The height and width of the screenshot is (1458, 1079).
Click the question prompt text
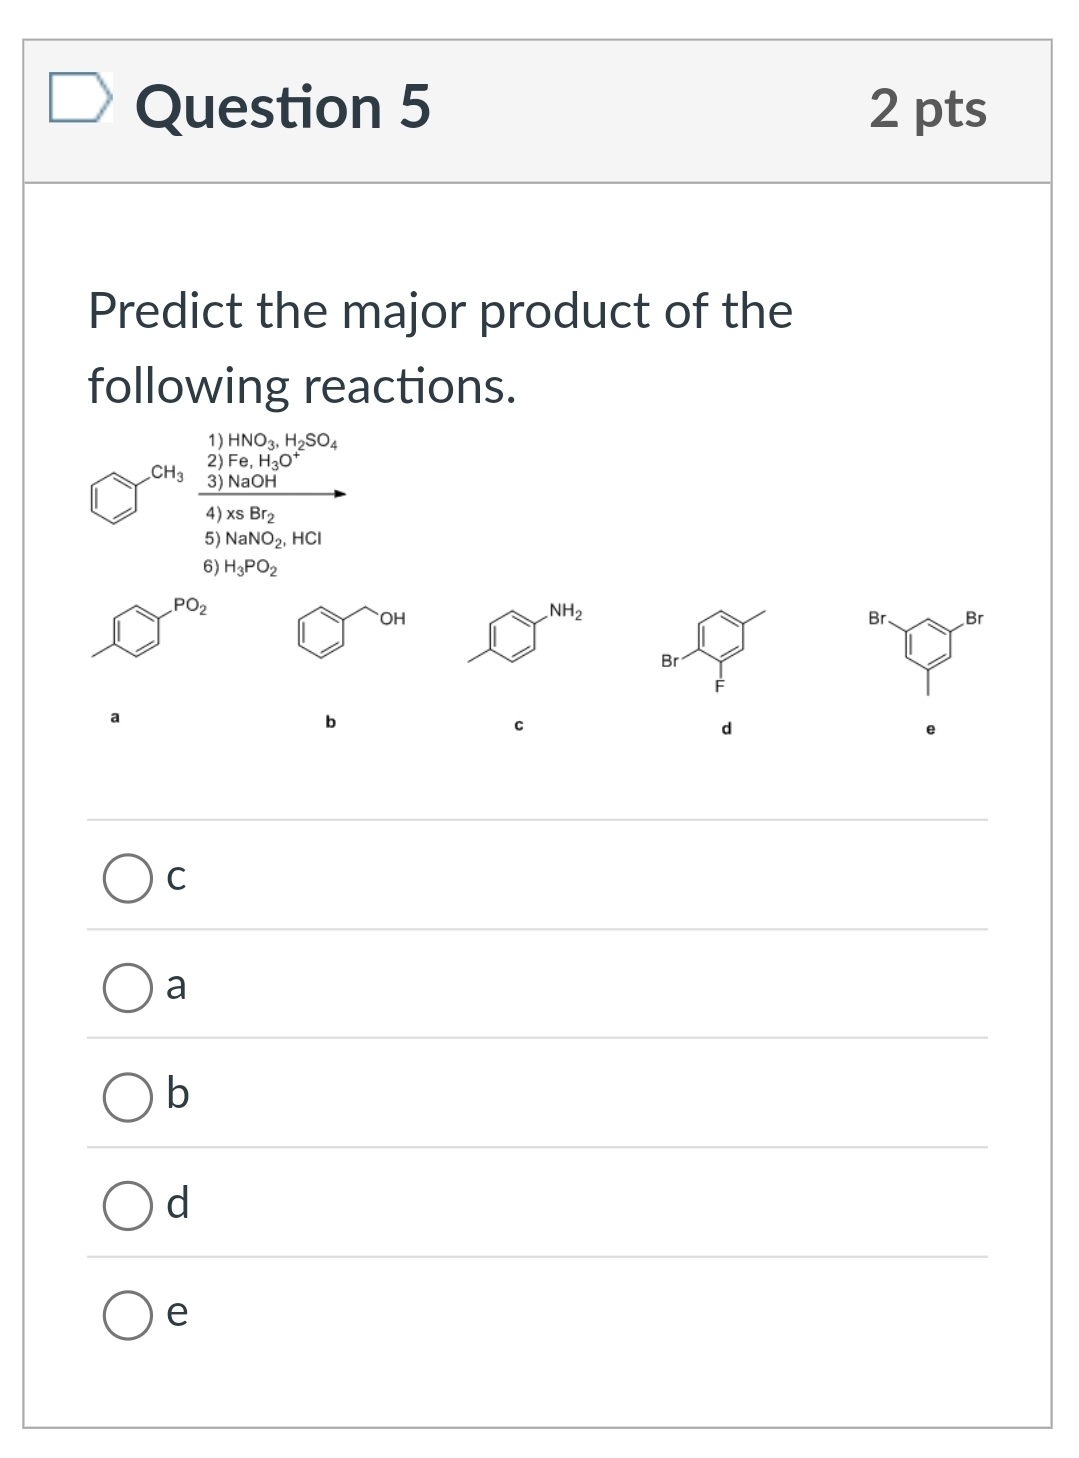[x=440, y=345]
